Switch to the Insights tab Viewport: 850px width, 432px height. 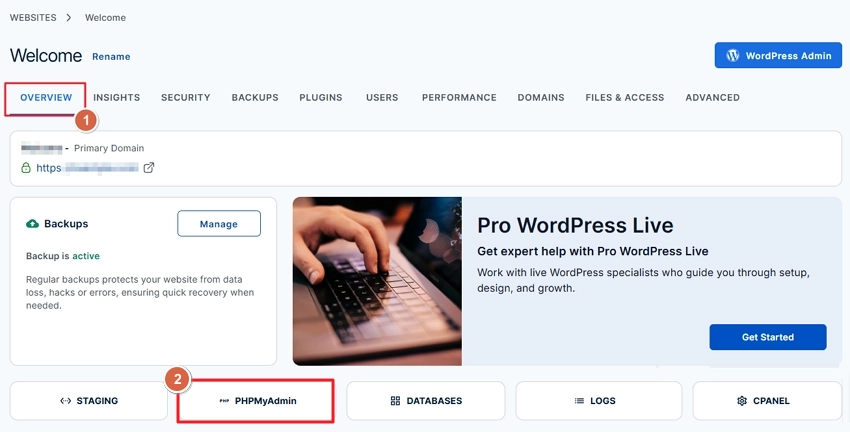pos(117,98)
